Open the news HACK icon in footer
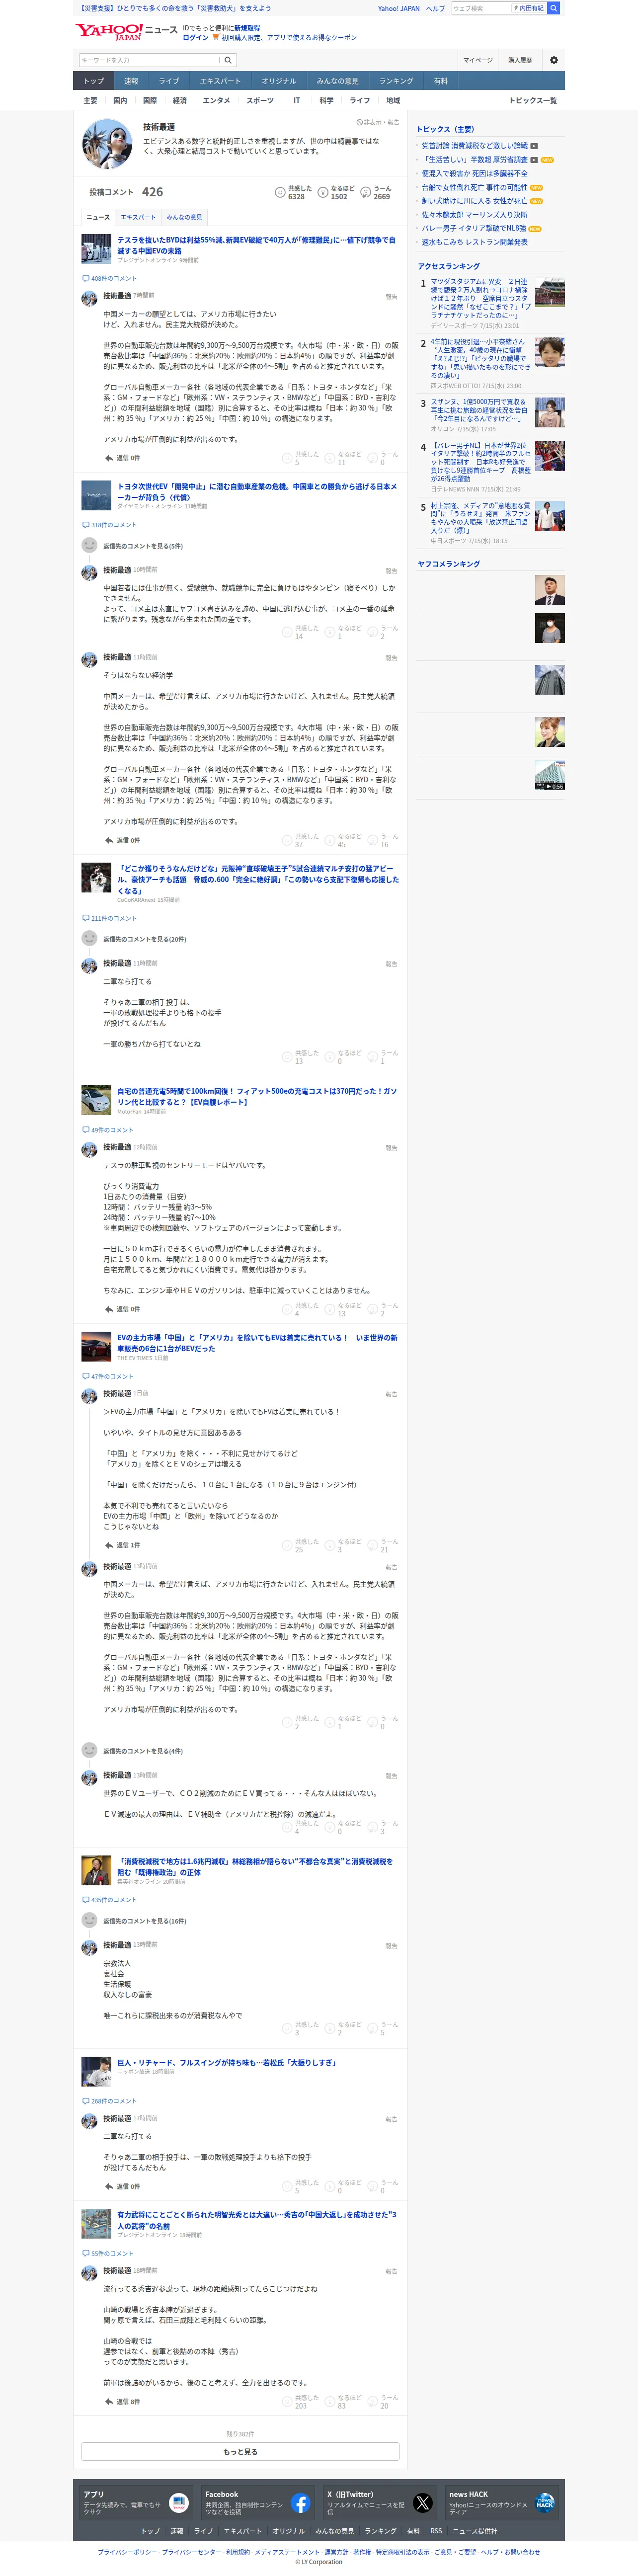The image size is (638, 2576). click(x=545, y=2503)
